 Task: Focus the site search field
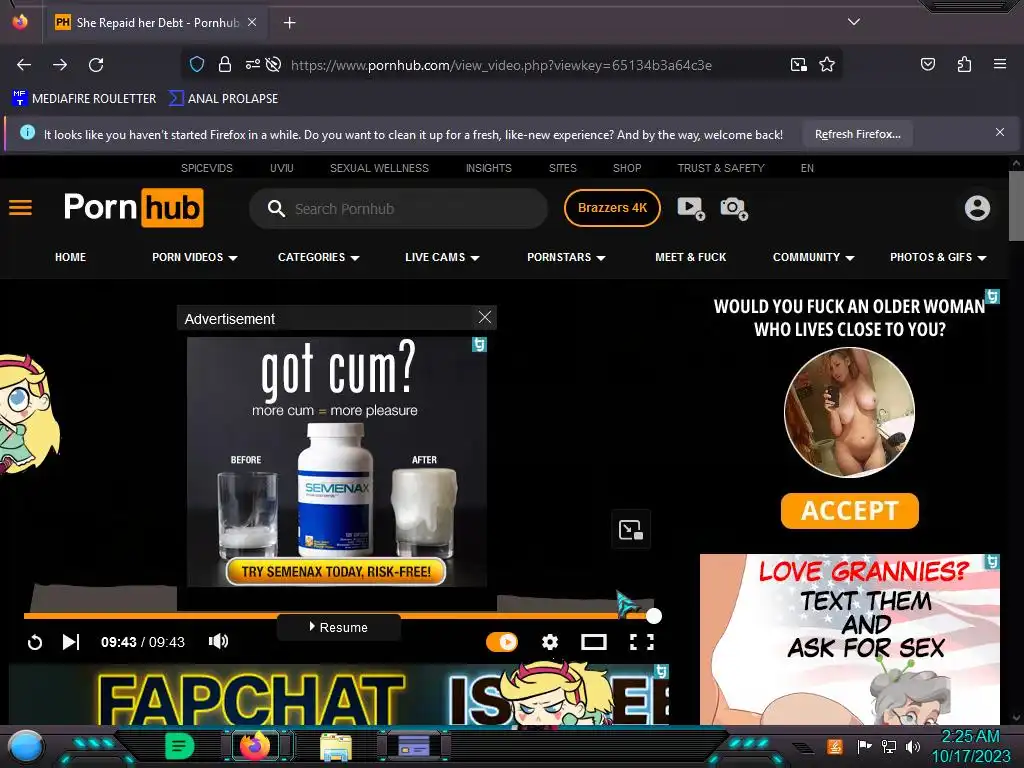[x=398, y=209]
